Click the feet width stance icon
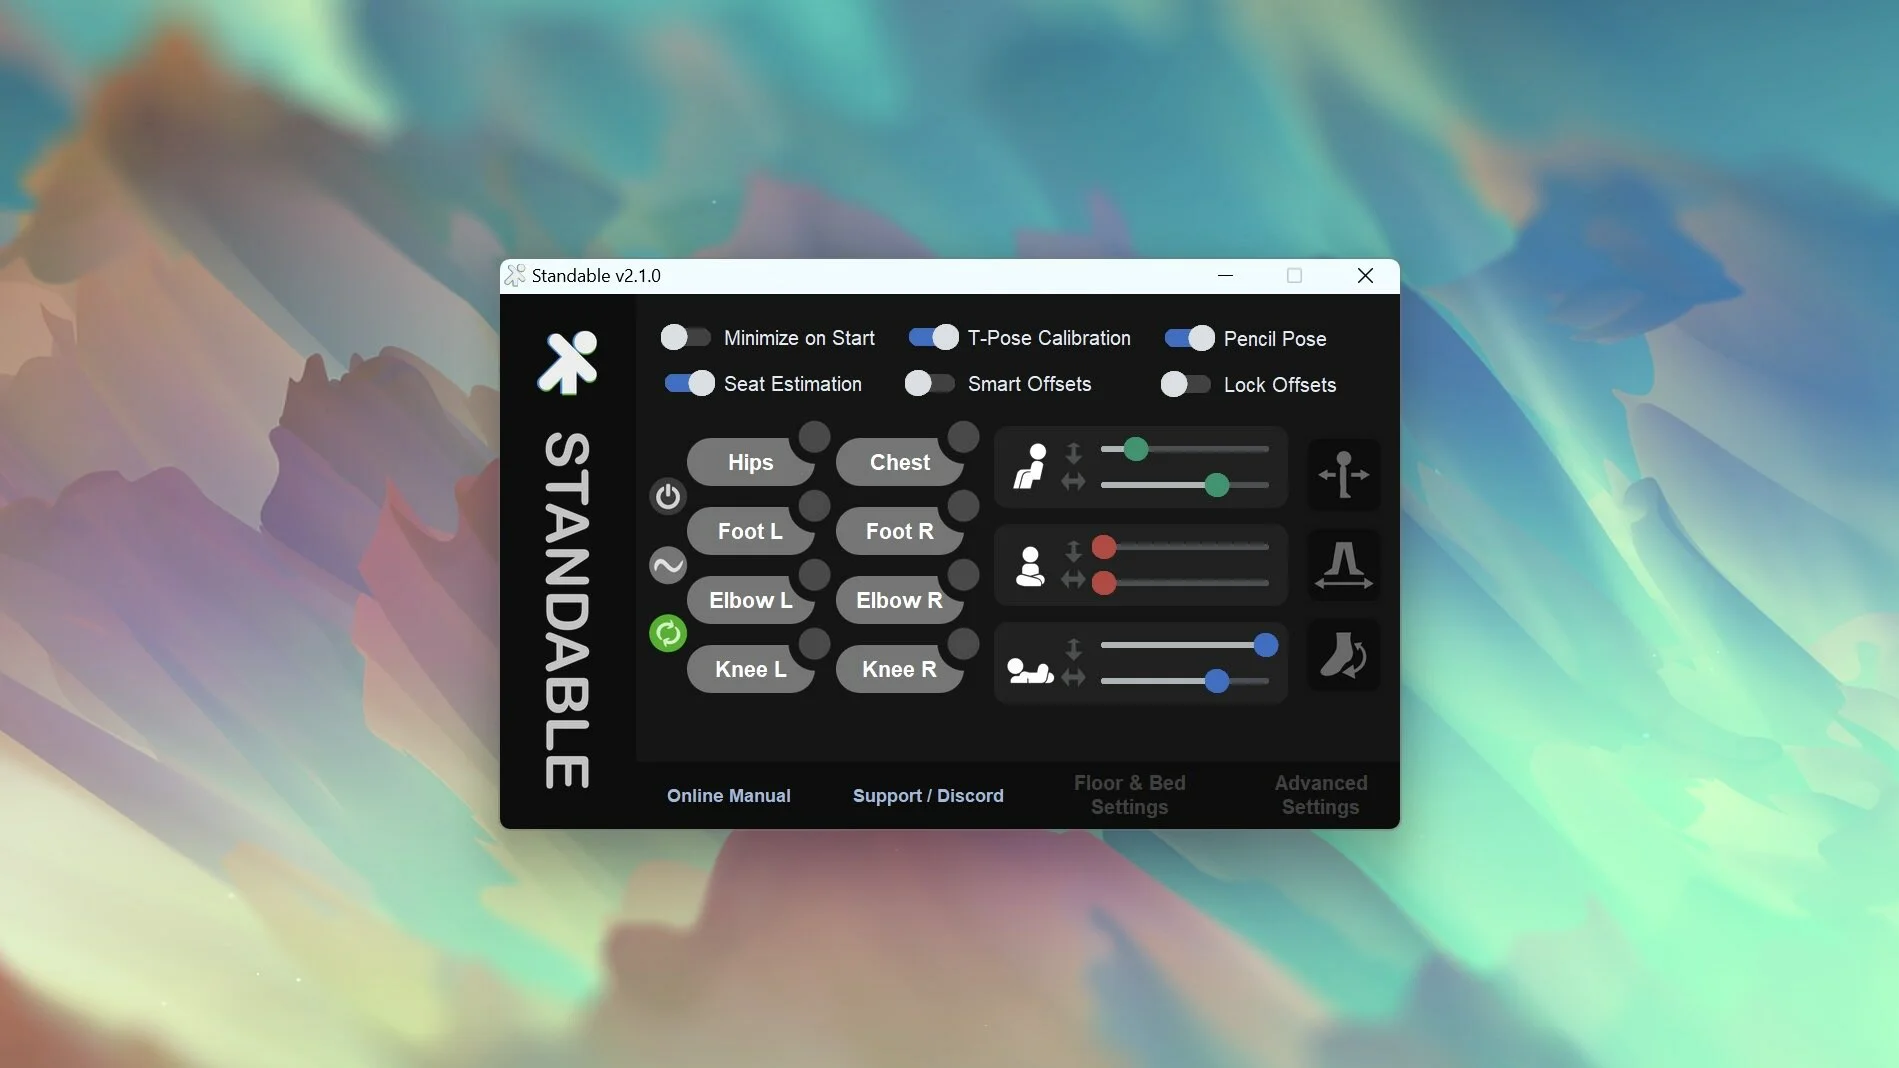 tap(1344, 565)
